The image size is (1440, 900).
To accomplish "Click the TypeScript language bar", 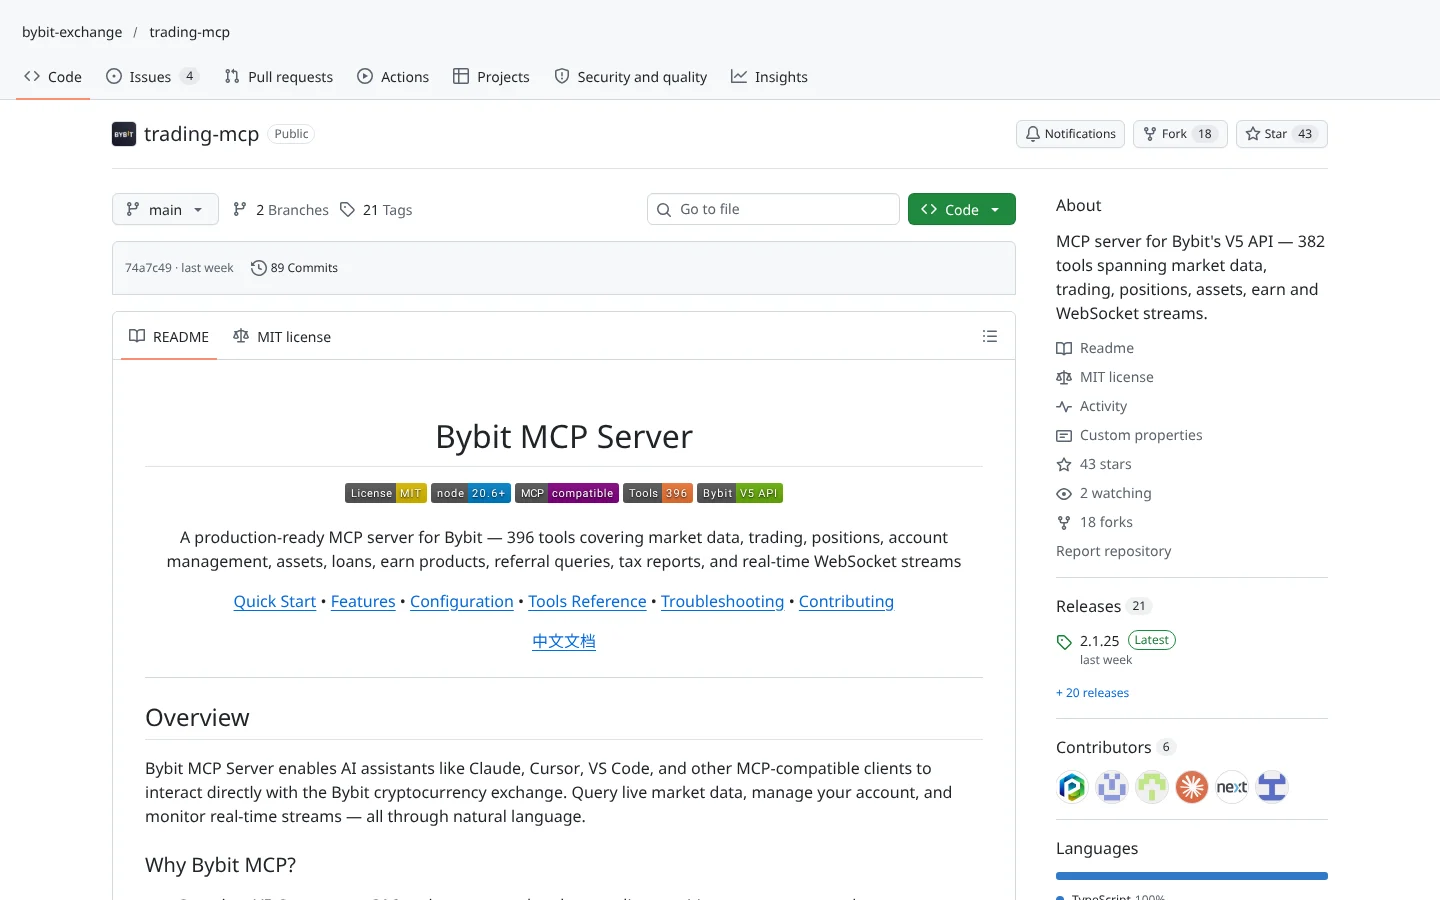I will 1192,876.
